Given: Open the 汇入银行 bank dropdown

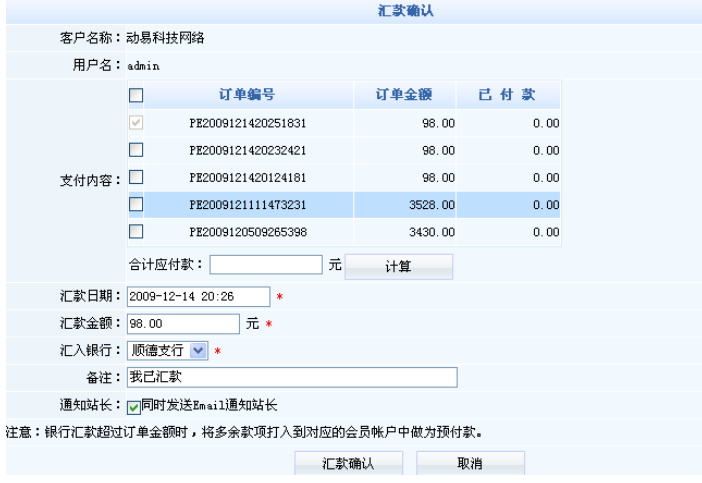Looking at the screenshot, I should pos(167,350).
